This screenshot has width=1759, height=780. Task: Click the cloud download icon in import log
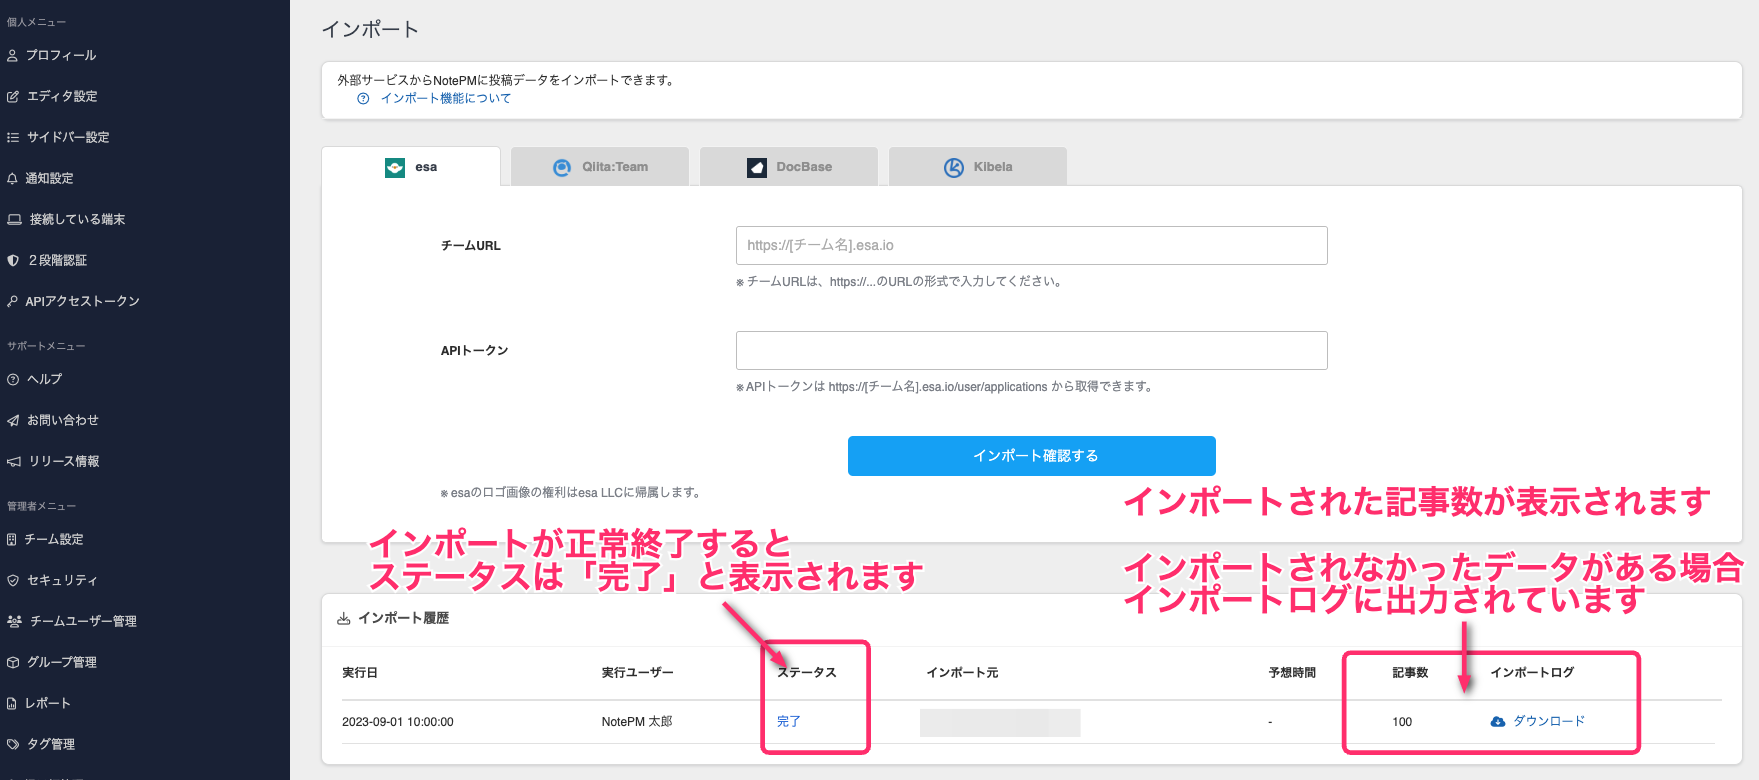(1498, 721)
